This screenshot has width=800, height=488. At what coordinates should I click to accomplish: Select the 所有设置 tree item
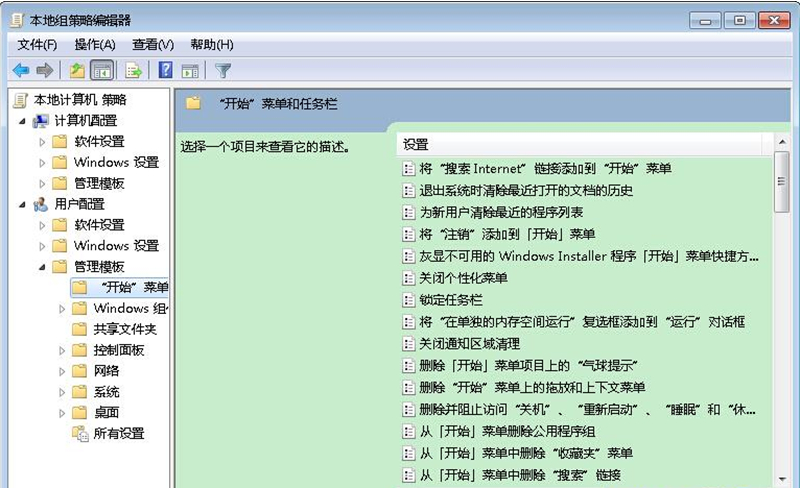point(118,433)
